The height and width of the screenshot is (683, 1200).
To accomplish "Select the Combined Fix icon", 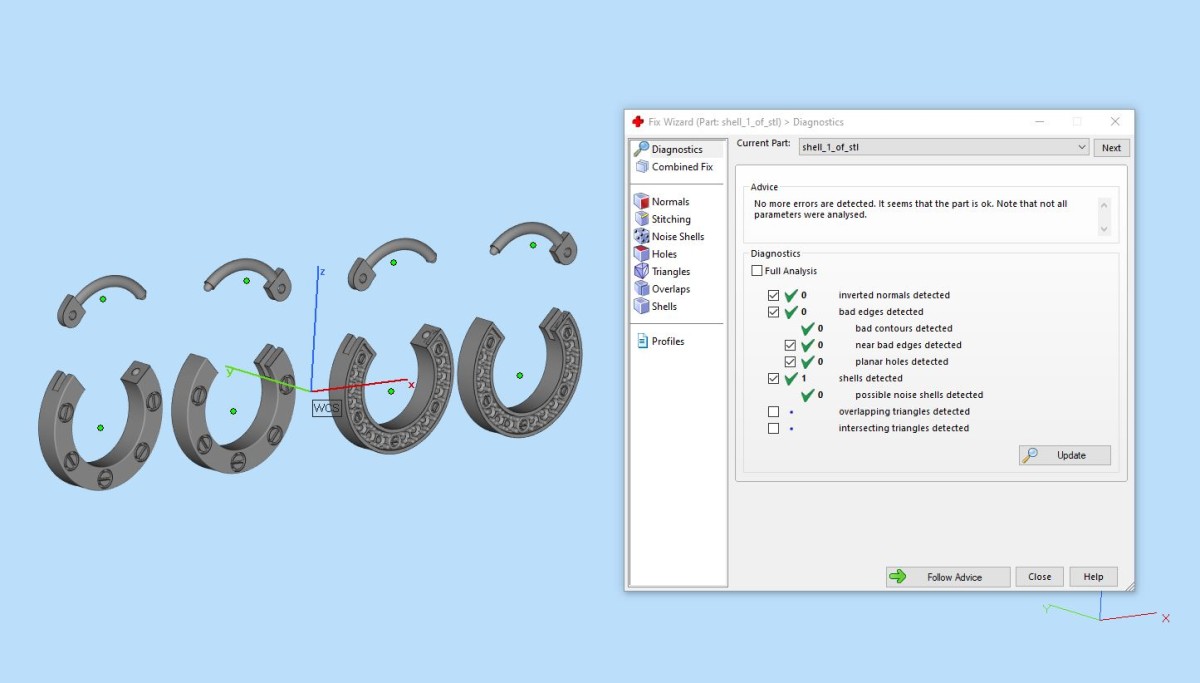I will point(641,167).
